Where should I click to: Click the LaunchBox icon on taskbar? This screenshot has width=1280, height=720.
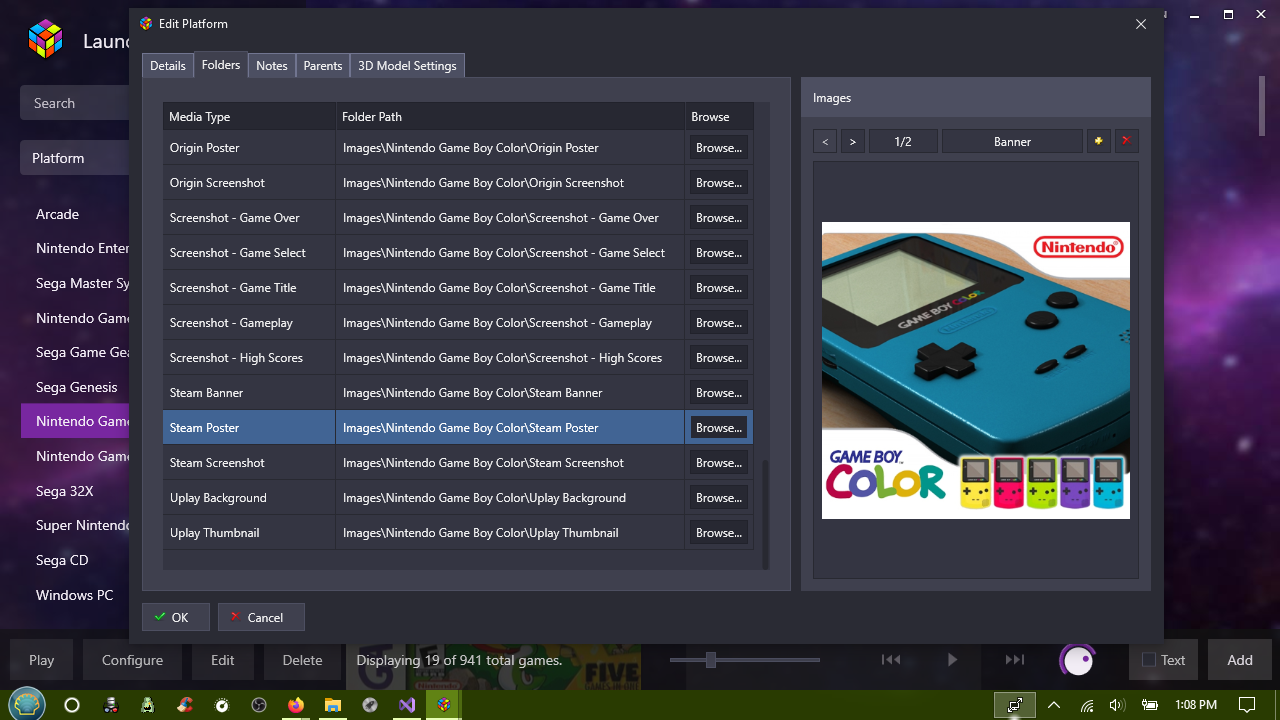tap(444, 705)
